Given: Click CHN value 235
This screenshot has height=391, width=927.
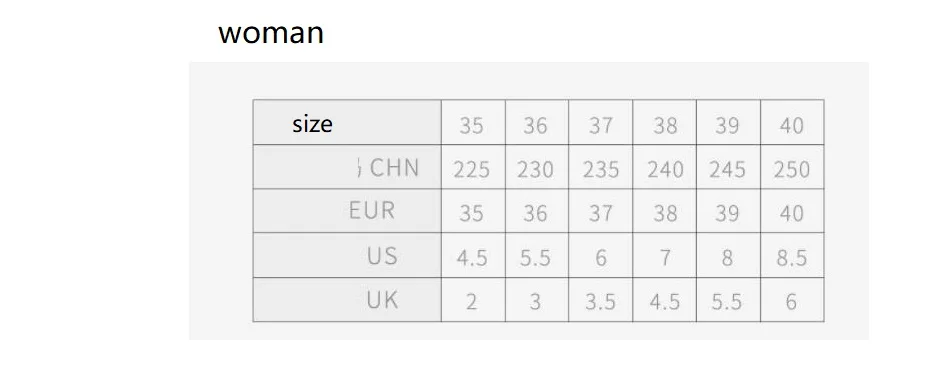Looking at the screenshot, I should (x=601, y=170).
